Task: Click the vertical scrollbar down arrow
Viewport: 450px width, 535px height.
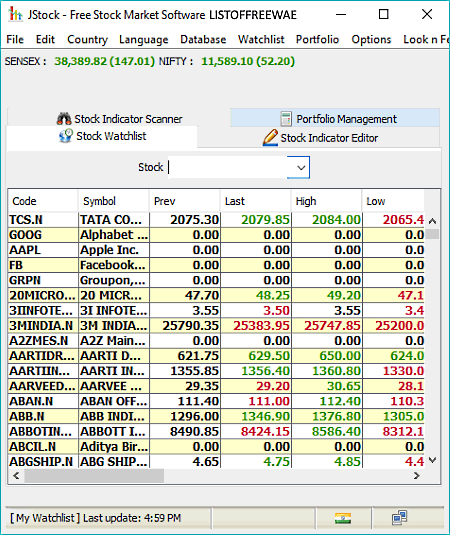Action: [x=432, y=460]
